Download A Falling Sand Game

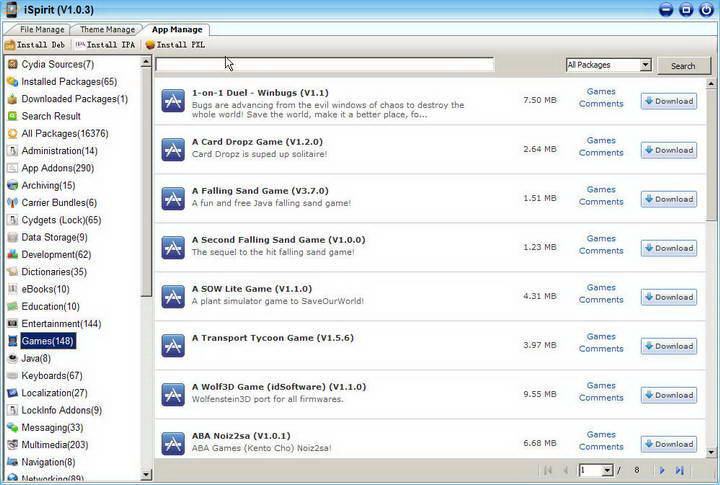tap(669, 199)
